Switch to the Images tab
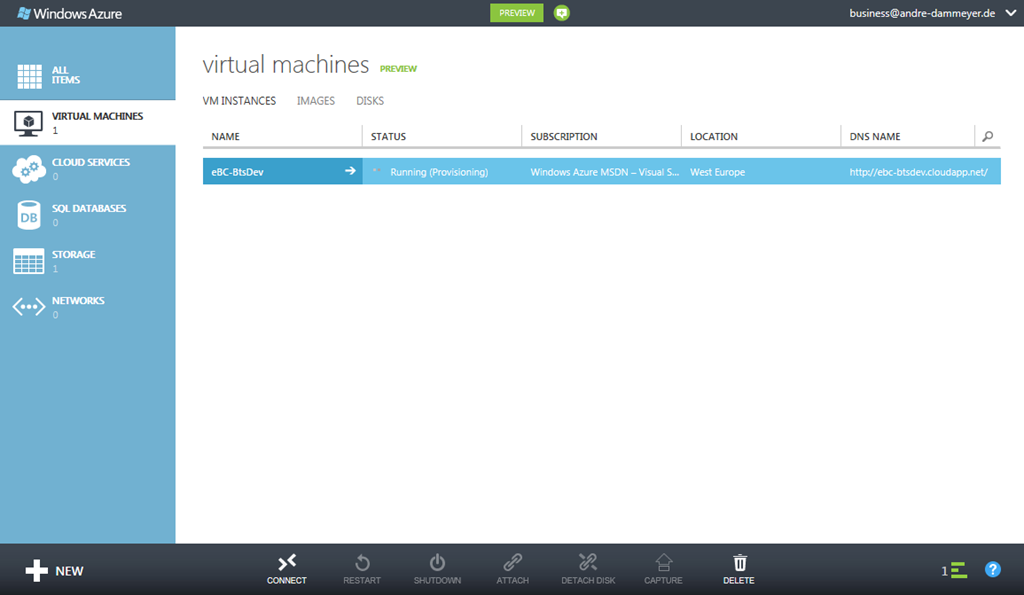 pos(315,101)
